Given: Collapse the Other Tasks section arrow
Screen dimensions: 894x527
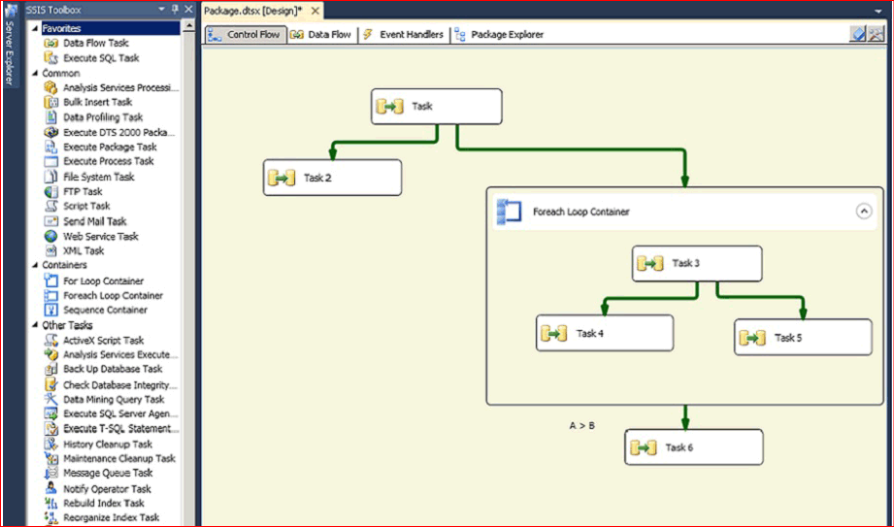Looking at the screenshot, I should coord(37,325).
